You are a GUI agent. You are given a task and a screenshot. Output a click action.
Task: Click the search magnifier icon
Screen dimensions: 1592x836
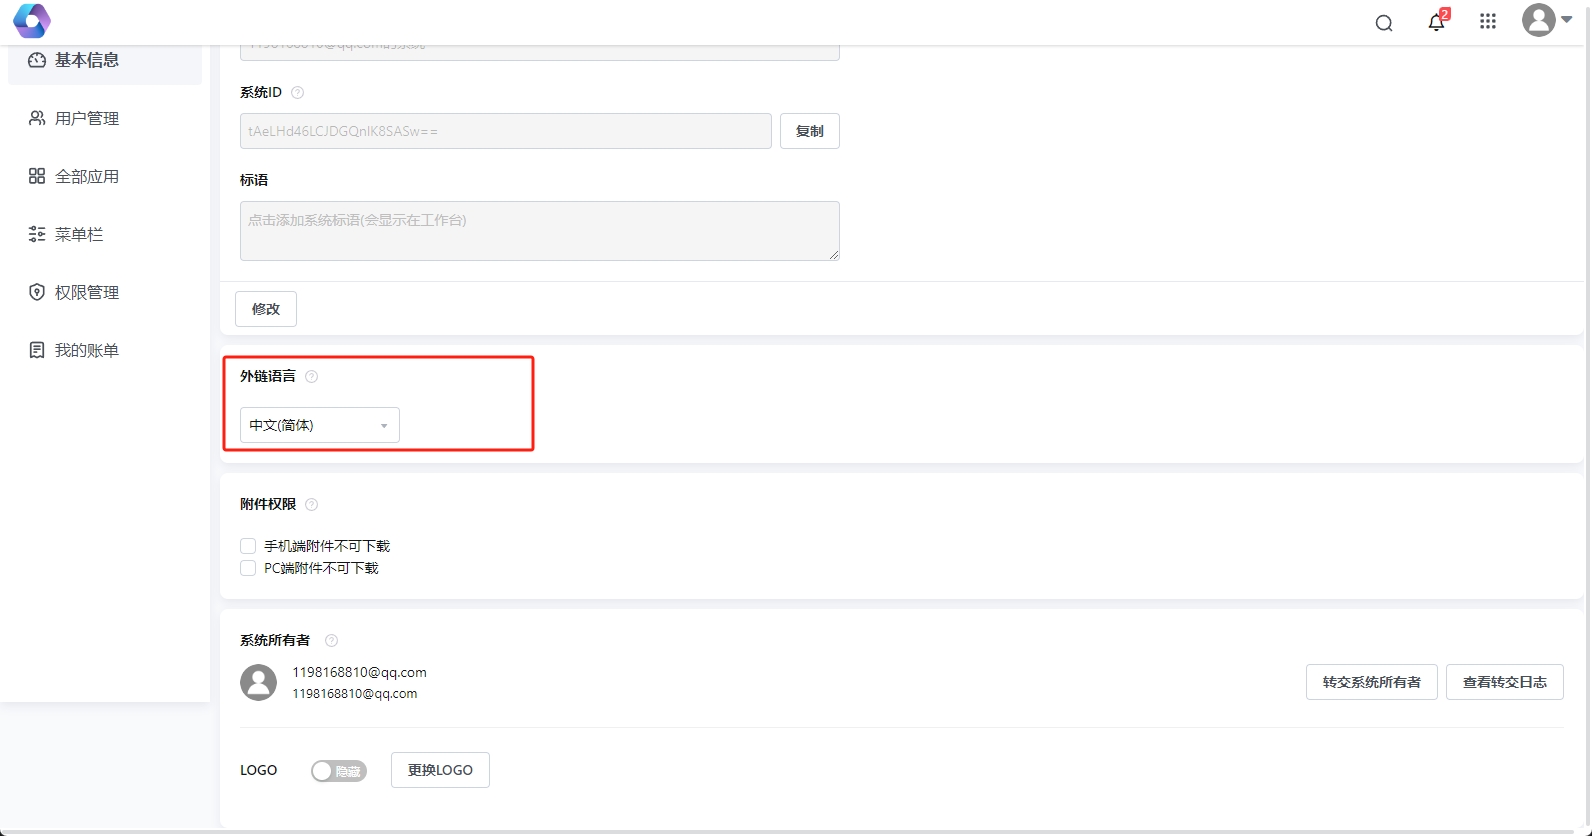click(x=1384, y=23)
